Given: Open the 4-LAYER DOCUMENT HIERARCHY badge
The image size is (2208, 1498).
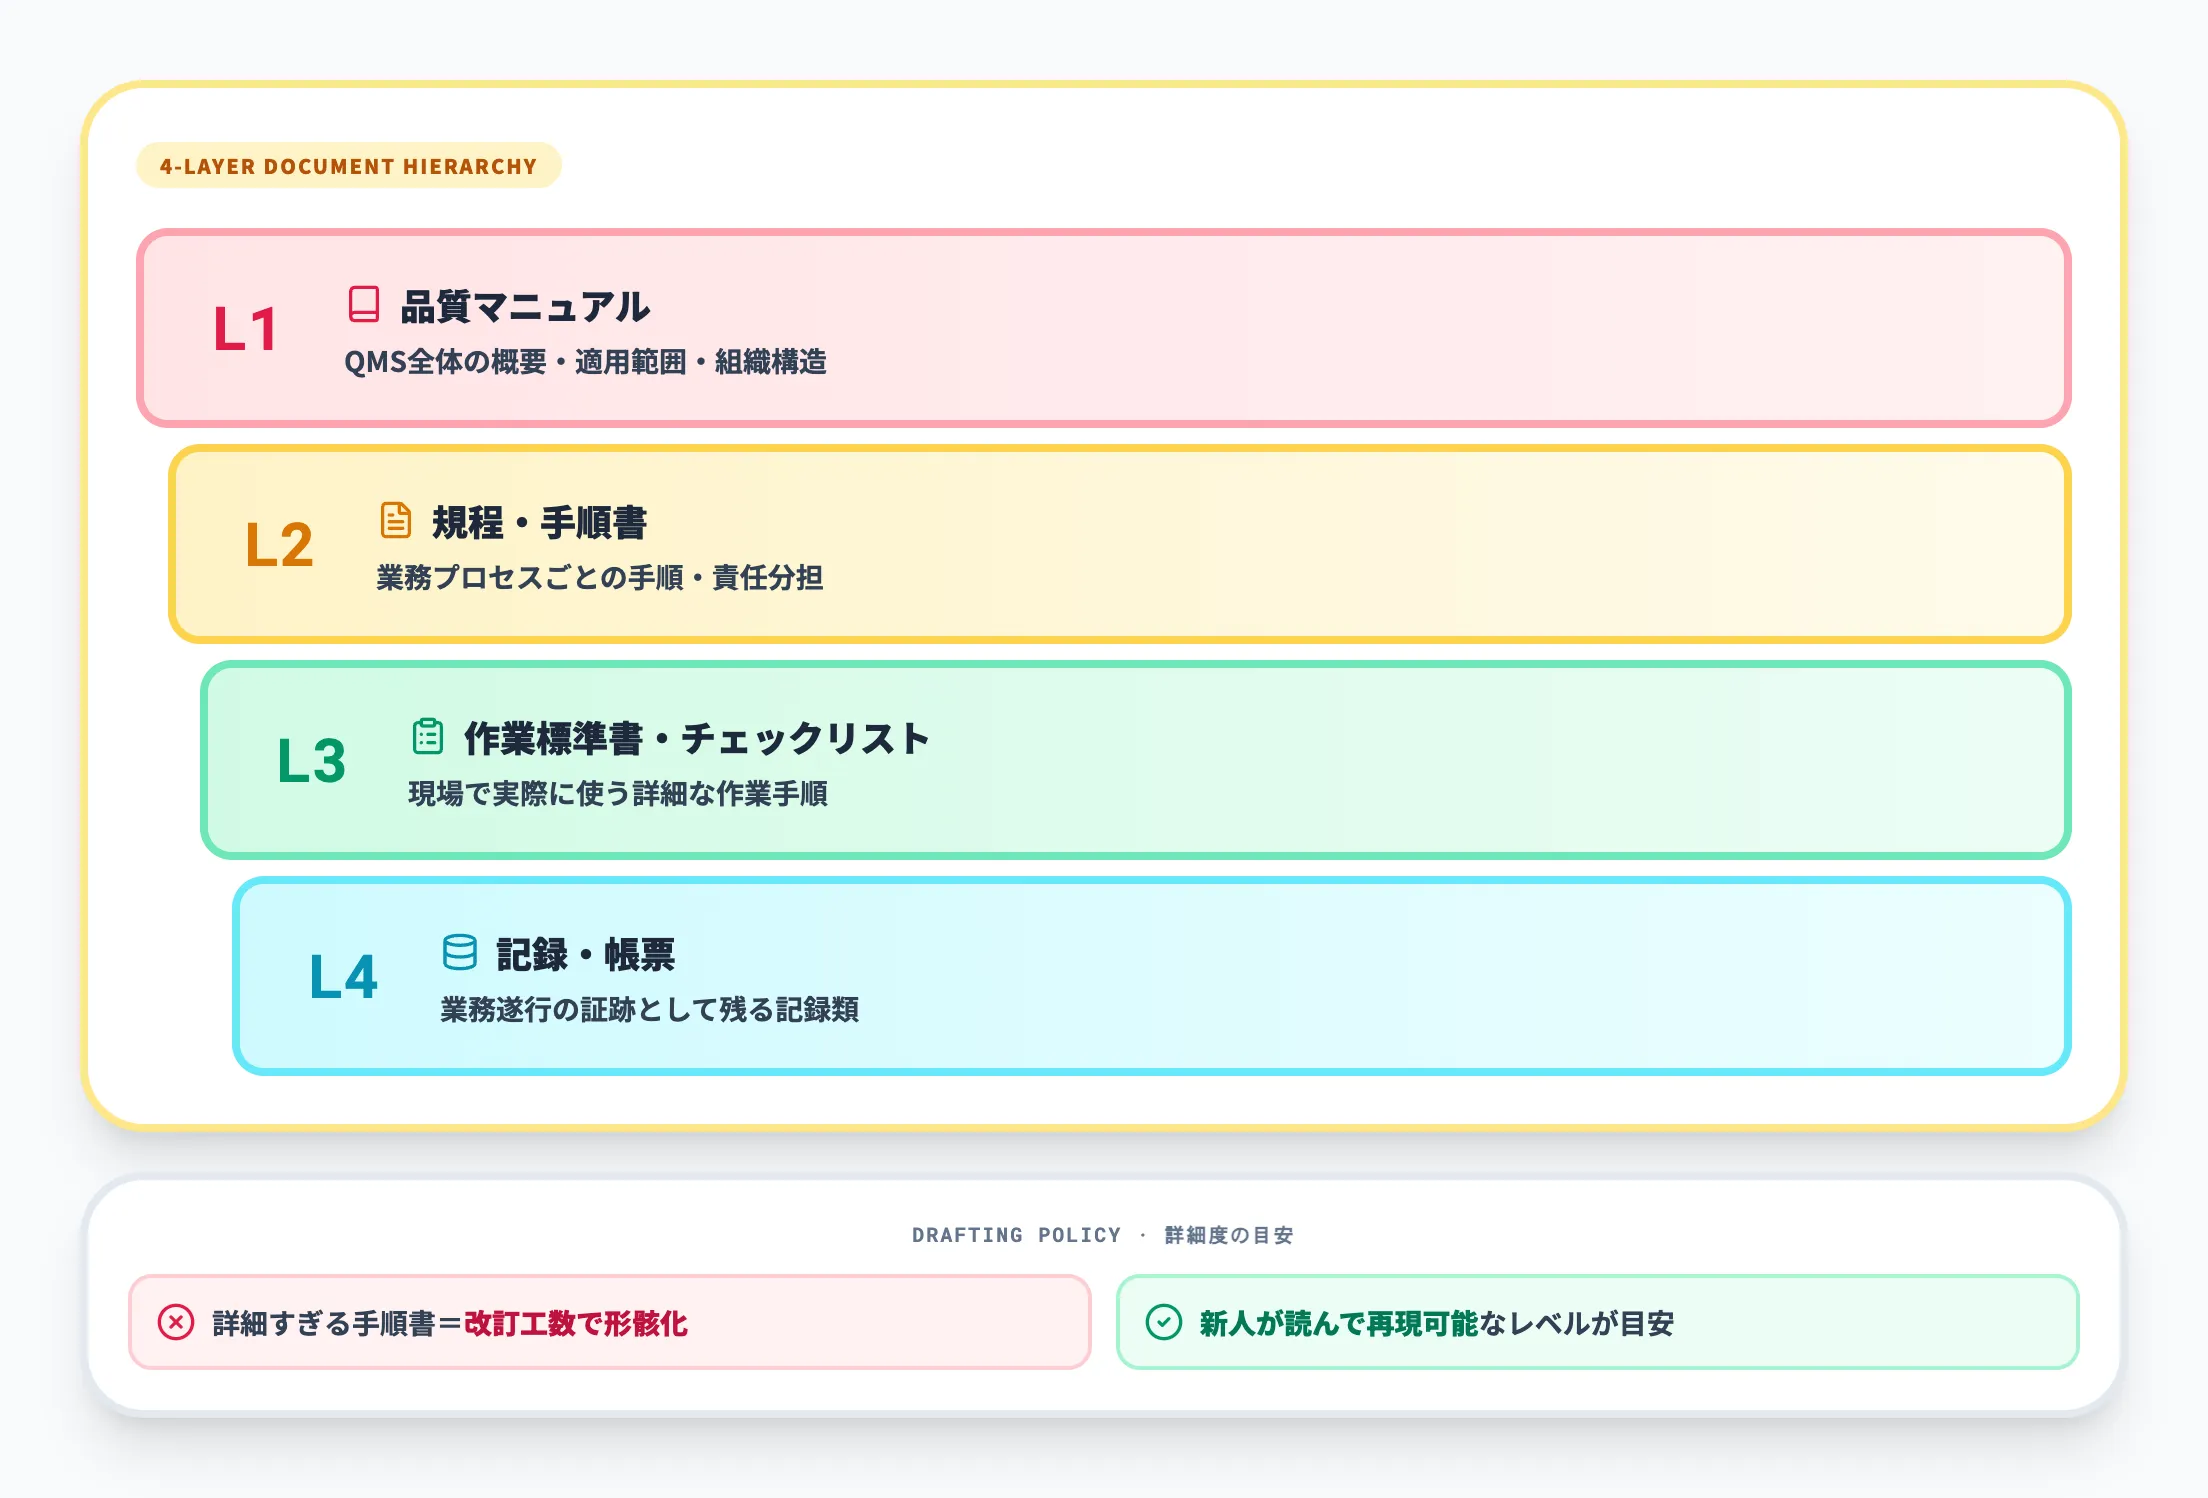Looking at the screenshot, I should coord(348,166).
